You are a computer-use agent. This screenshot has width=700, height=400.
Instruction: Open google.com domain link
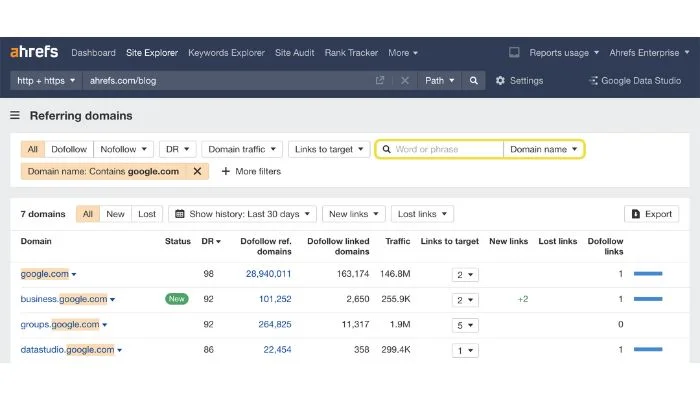[45, 274]
